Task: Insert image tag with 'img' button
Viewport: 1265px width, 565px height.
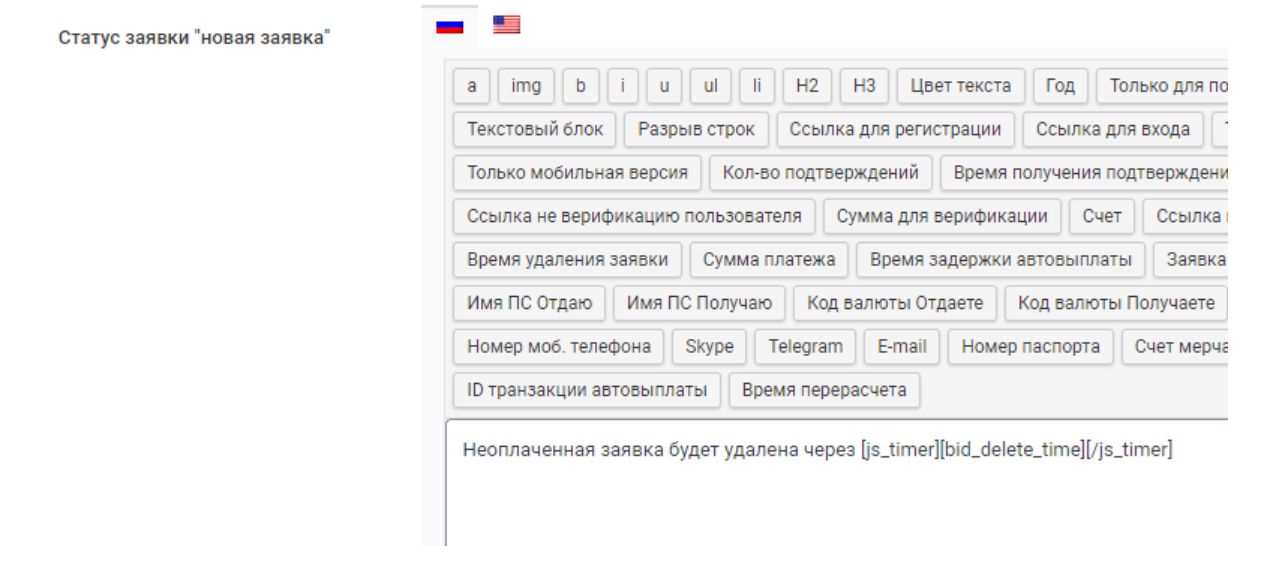Action: coord(526,86)
